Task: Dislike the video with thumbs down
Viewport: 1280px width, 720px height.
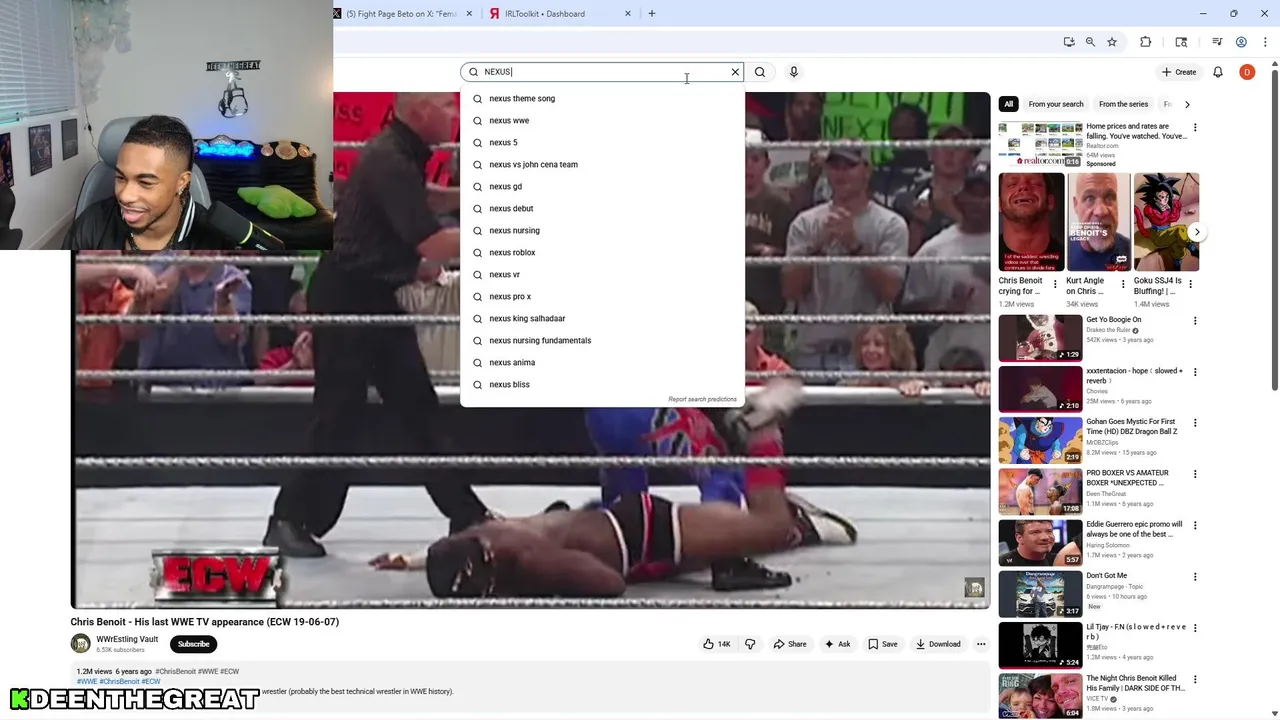Action: coord(750,644)
